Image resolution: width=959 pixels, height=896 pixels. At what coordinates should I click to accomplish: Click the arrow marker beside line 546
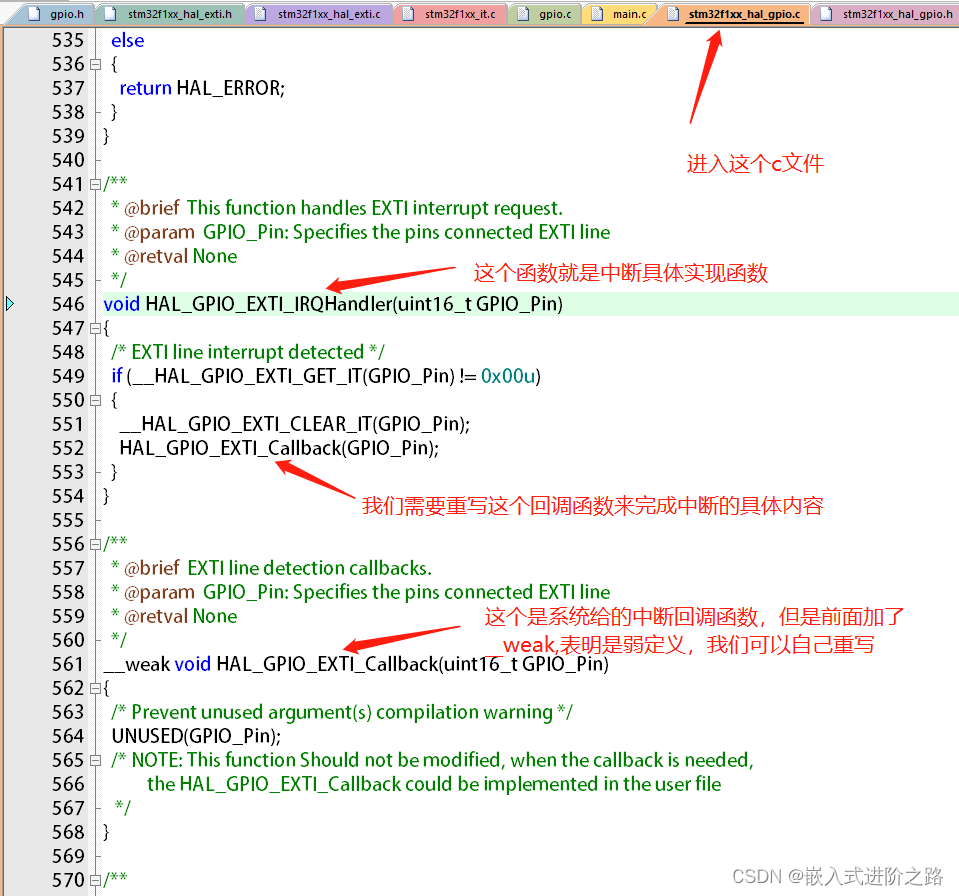click(8, 303)
